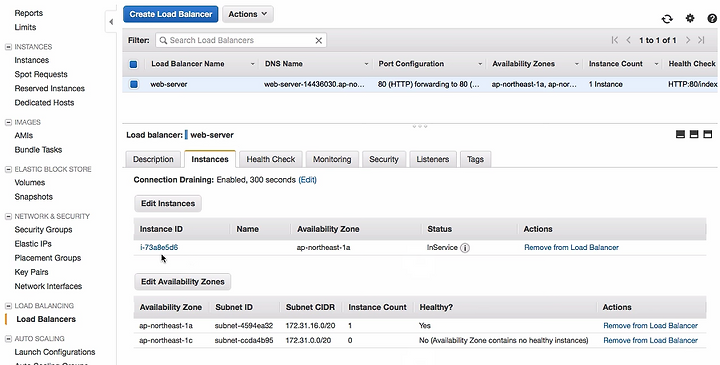Show InService status info icon

465,248
